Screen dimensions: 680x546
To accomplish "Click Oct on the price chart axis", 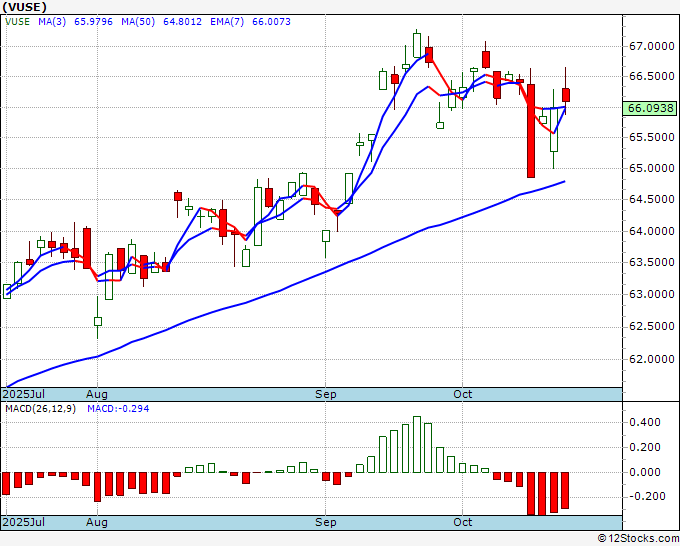I will (462, 394).
